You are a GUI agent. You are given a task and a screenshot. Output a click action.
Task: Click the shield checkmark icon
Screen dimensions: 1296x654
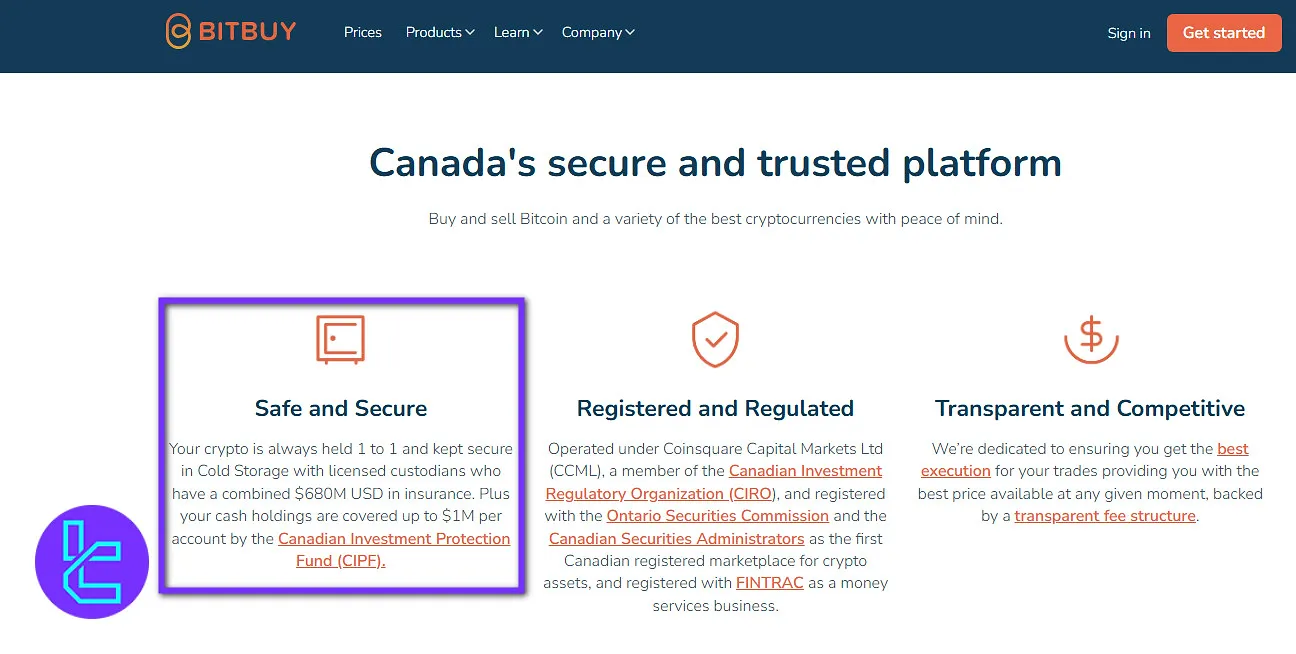coord(715,339)
